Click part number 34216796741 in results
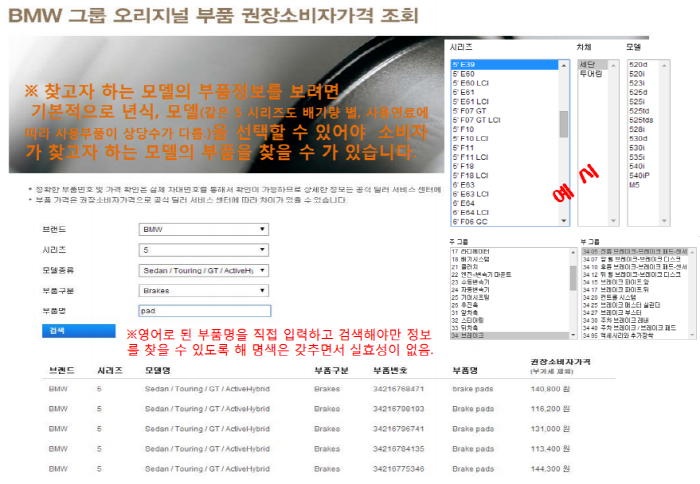The width and height of the screenshot is (700, 484). (398, 429)
